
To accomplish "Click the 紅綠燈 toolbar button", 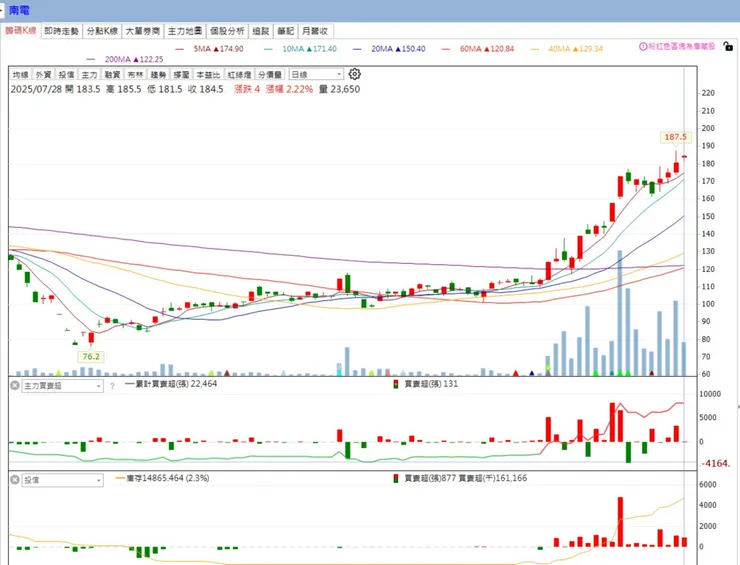I will 239,75.
